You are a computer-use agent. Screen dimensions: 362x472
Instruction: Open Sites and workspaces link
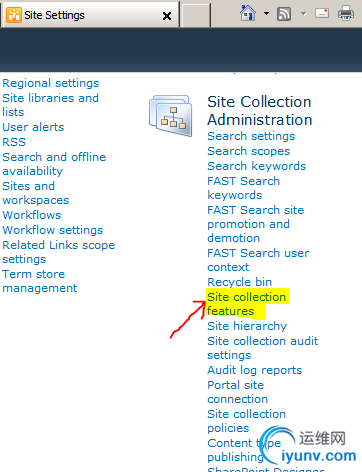tap(36, 193)
